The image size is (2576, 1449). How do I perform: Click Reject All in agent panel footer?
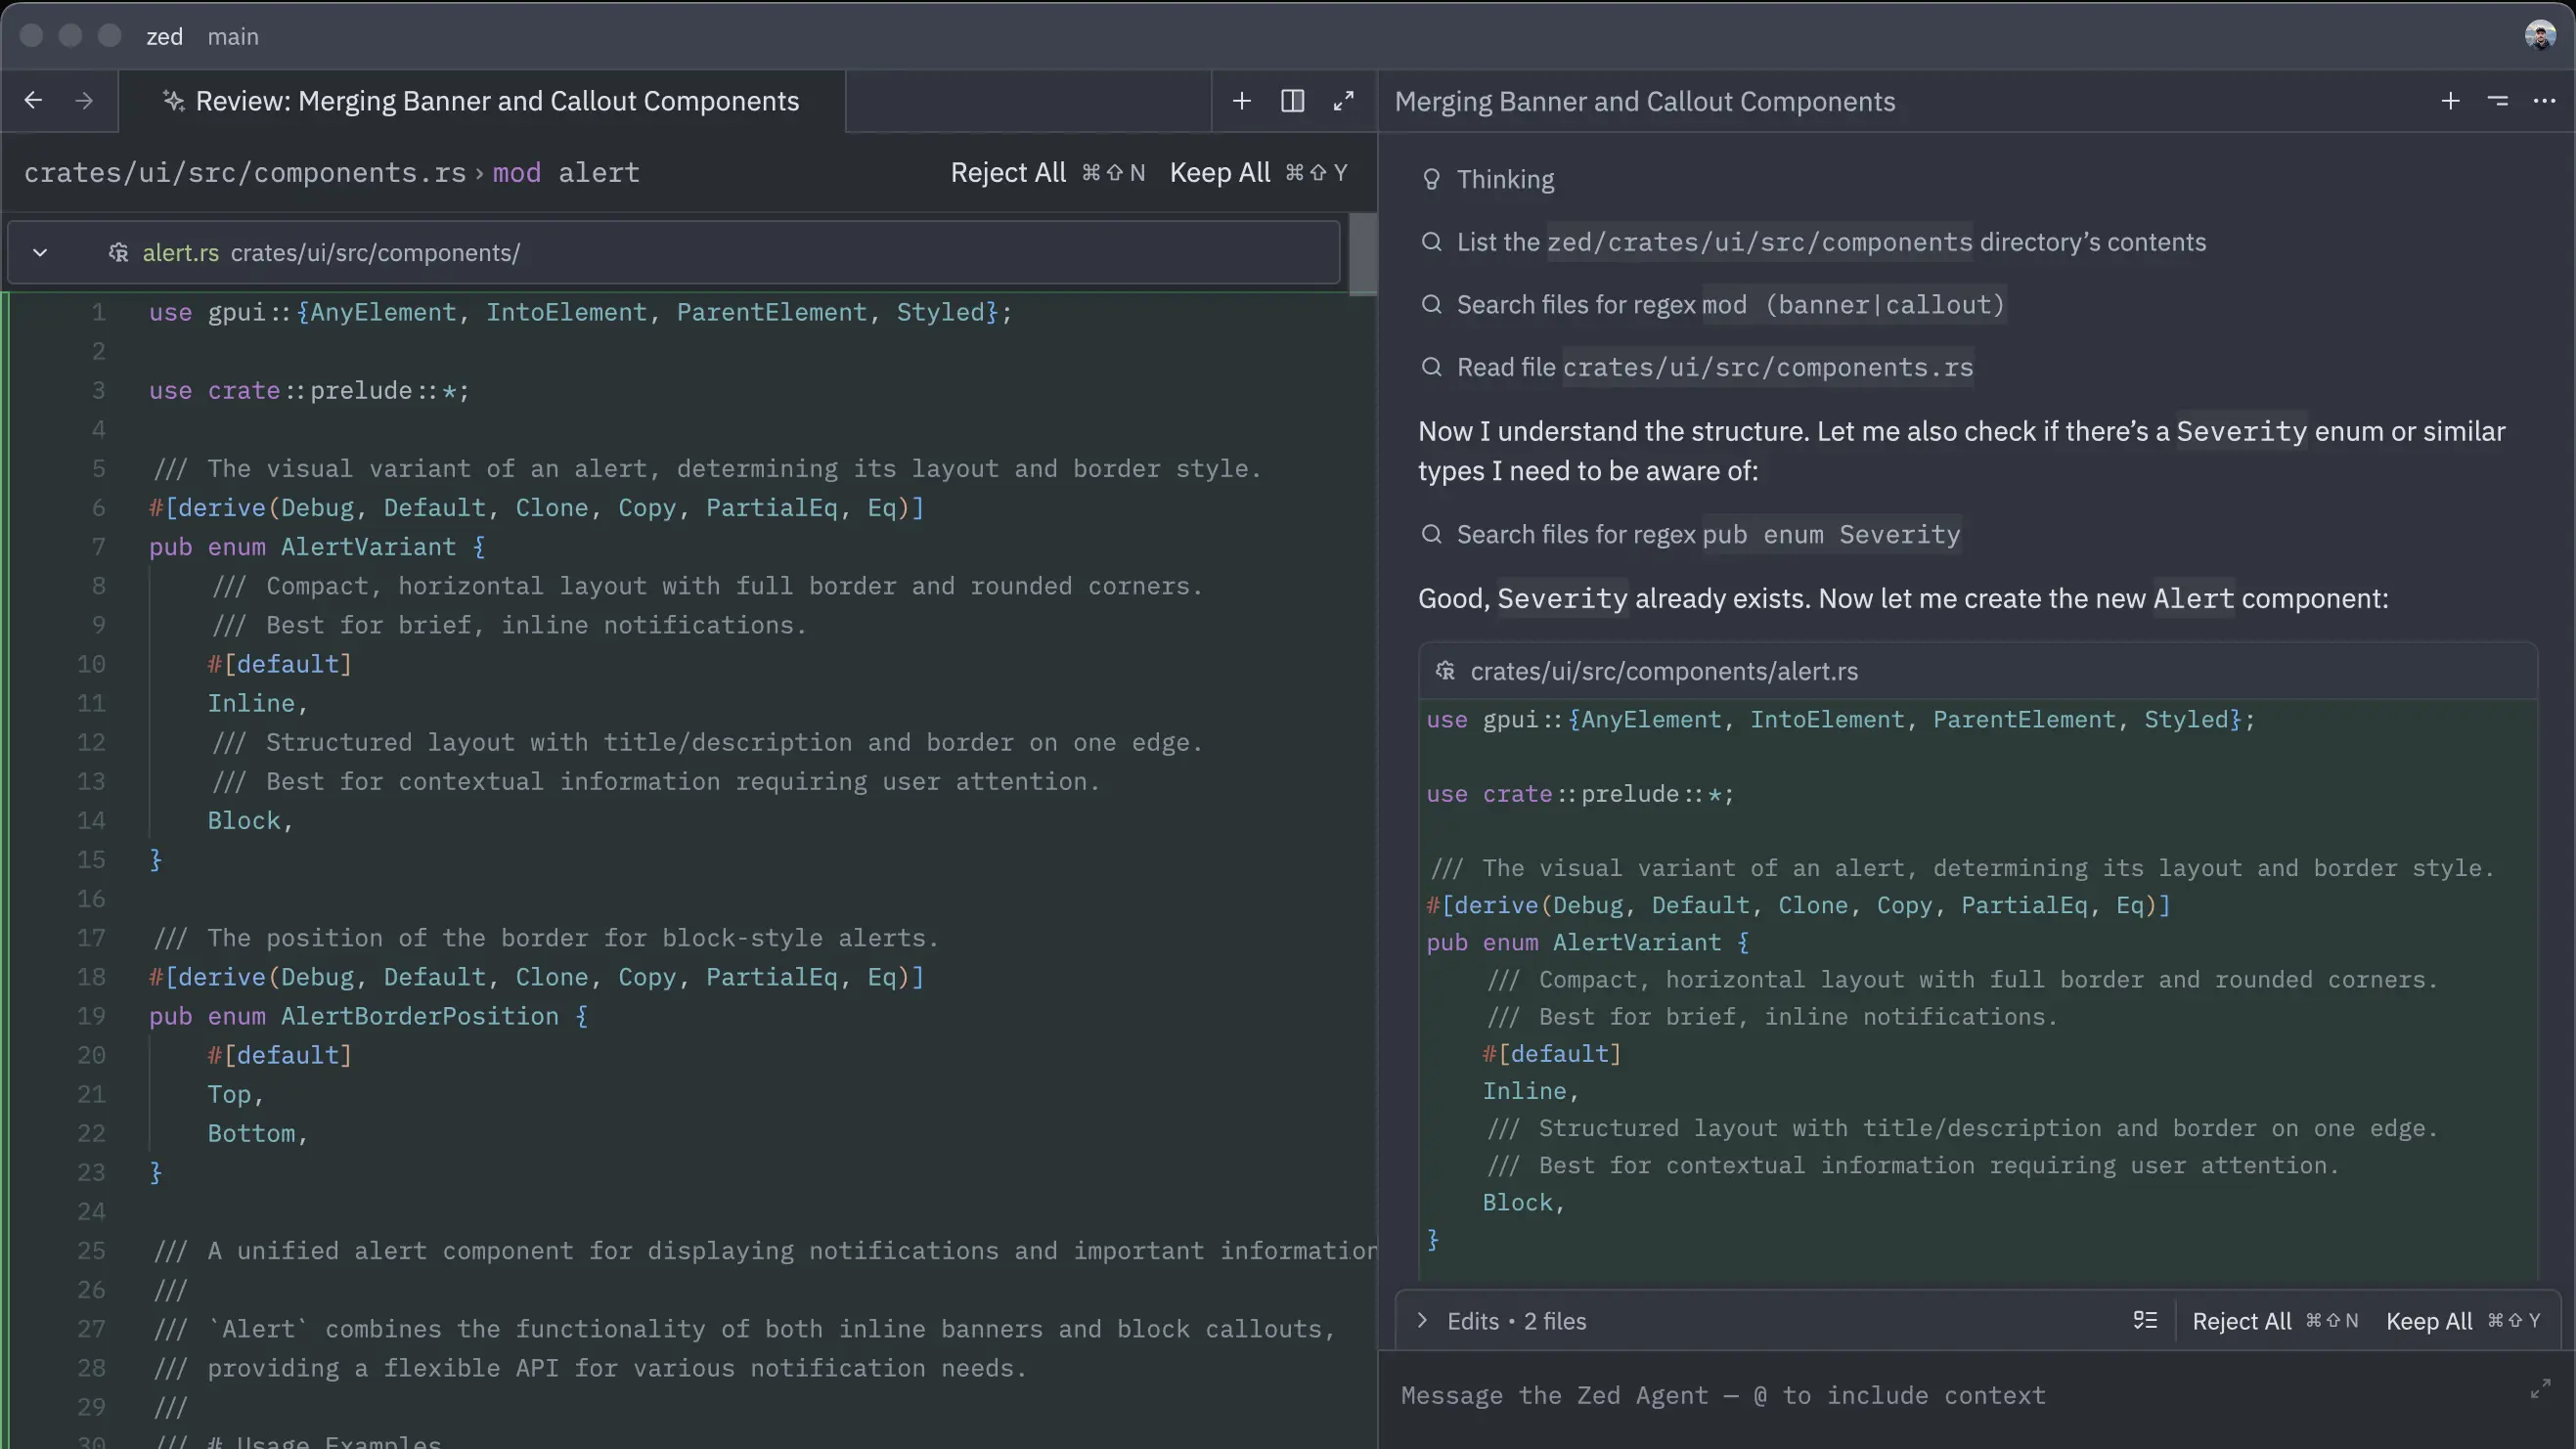tap(2241, 1321)
